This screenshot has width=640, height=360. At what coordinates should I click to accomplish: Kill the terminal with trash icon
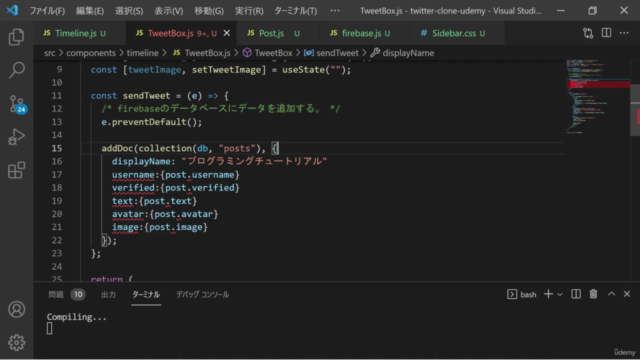593,294
